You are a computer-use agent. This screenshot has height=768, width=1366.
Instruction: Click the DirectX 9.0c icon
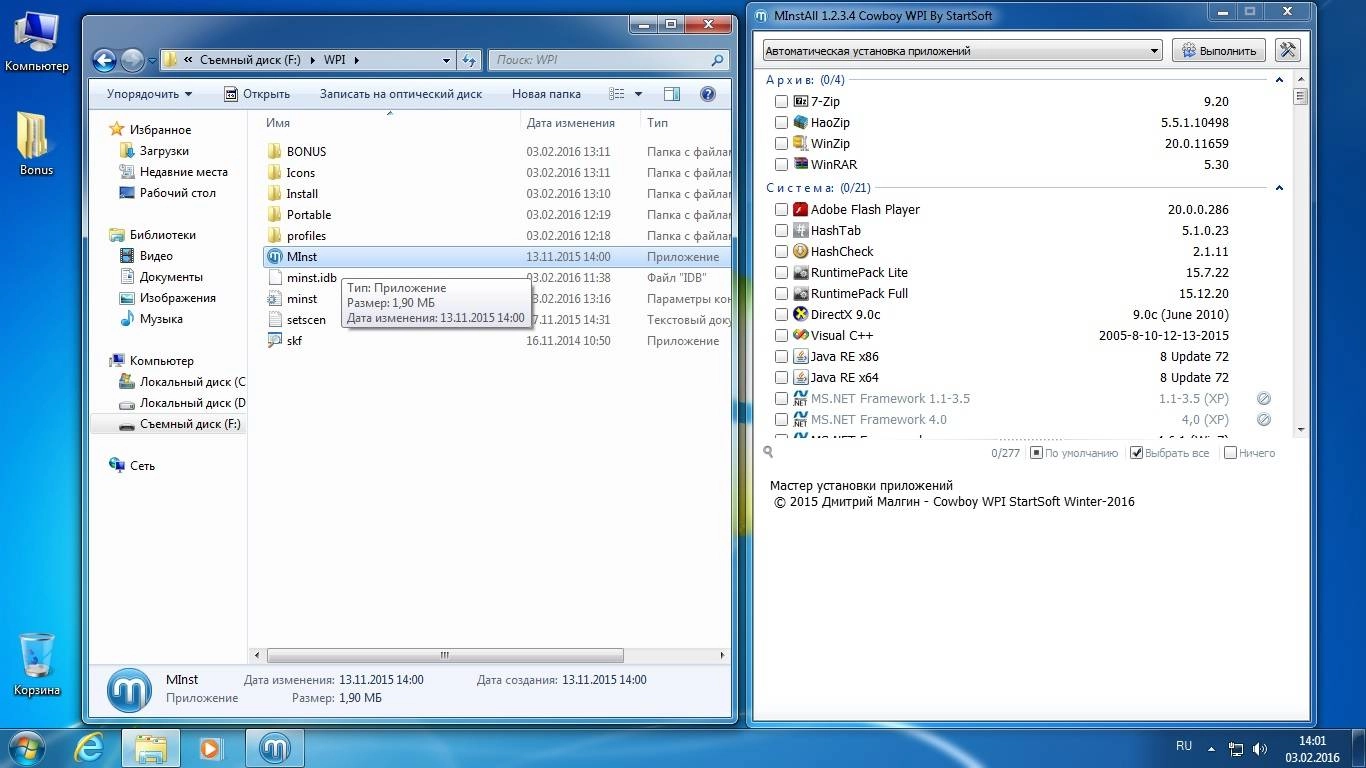coord(801,314)
